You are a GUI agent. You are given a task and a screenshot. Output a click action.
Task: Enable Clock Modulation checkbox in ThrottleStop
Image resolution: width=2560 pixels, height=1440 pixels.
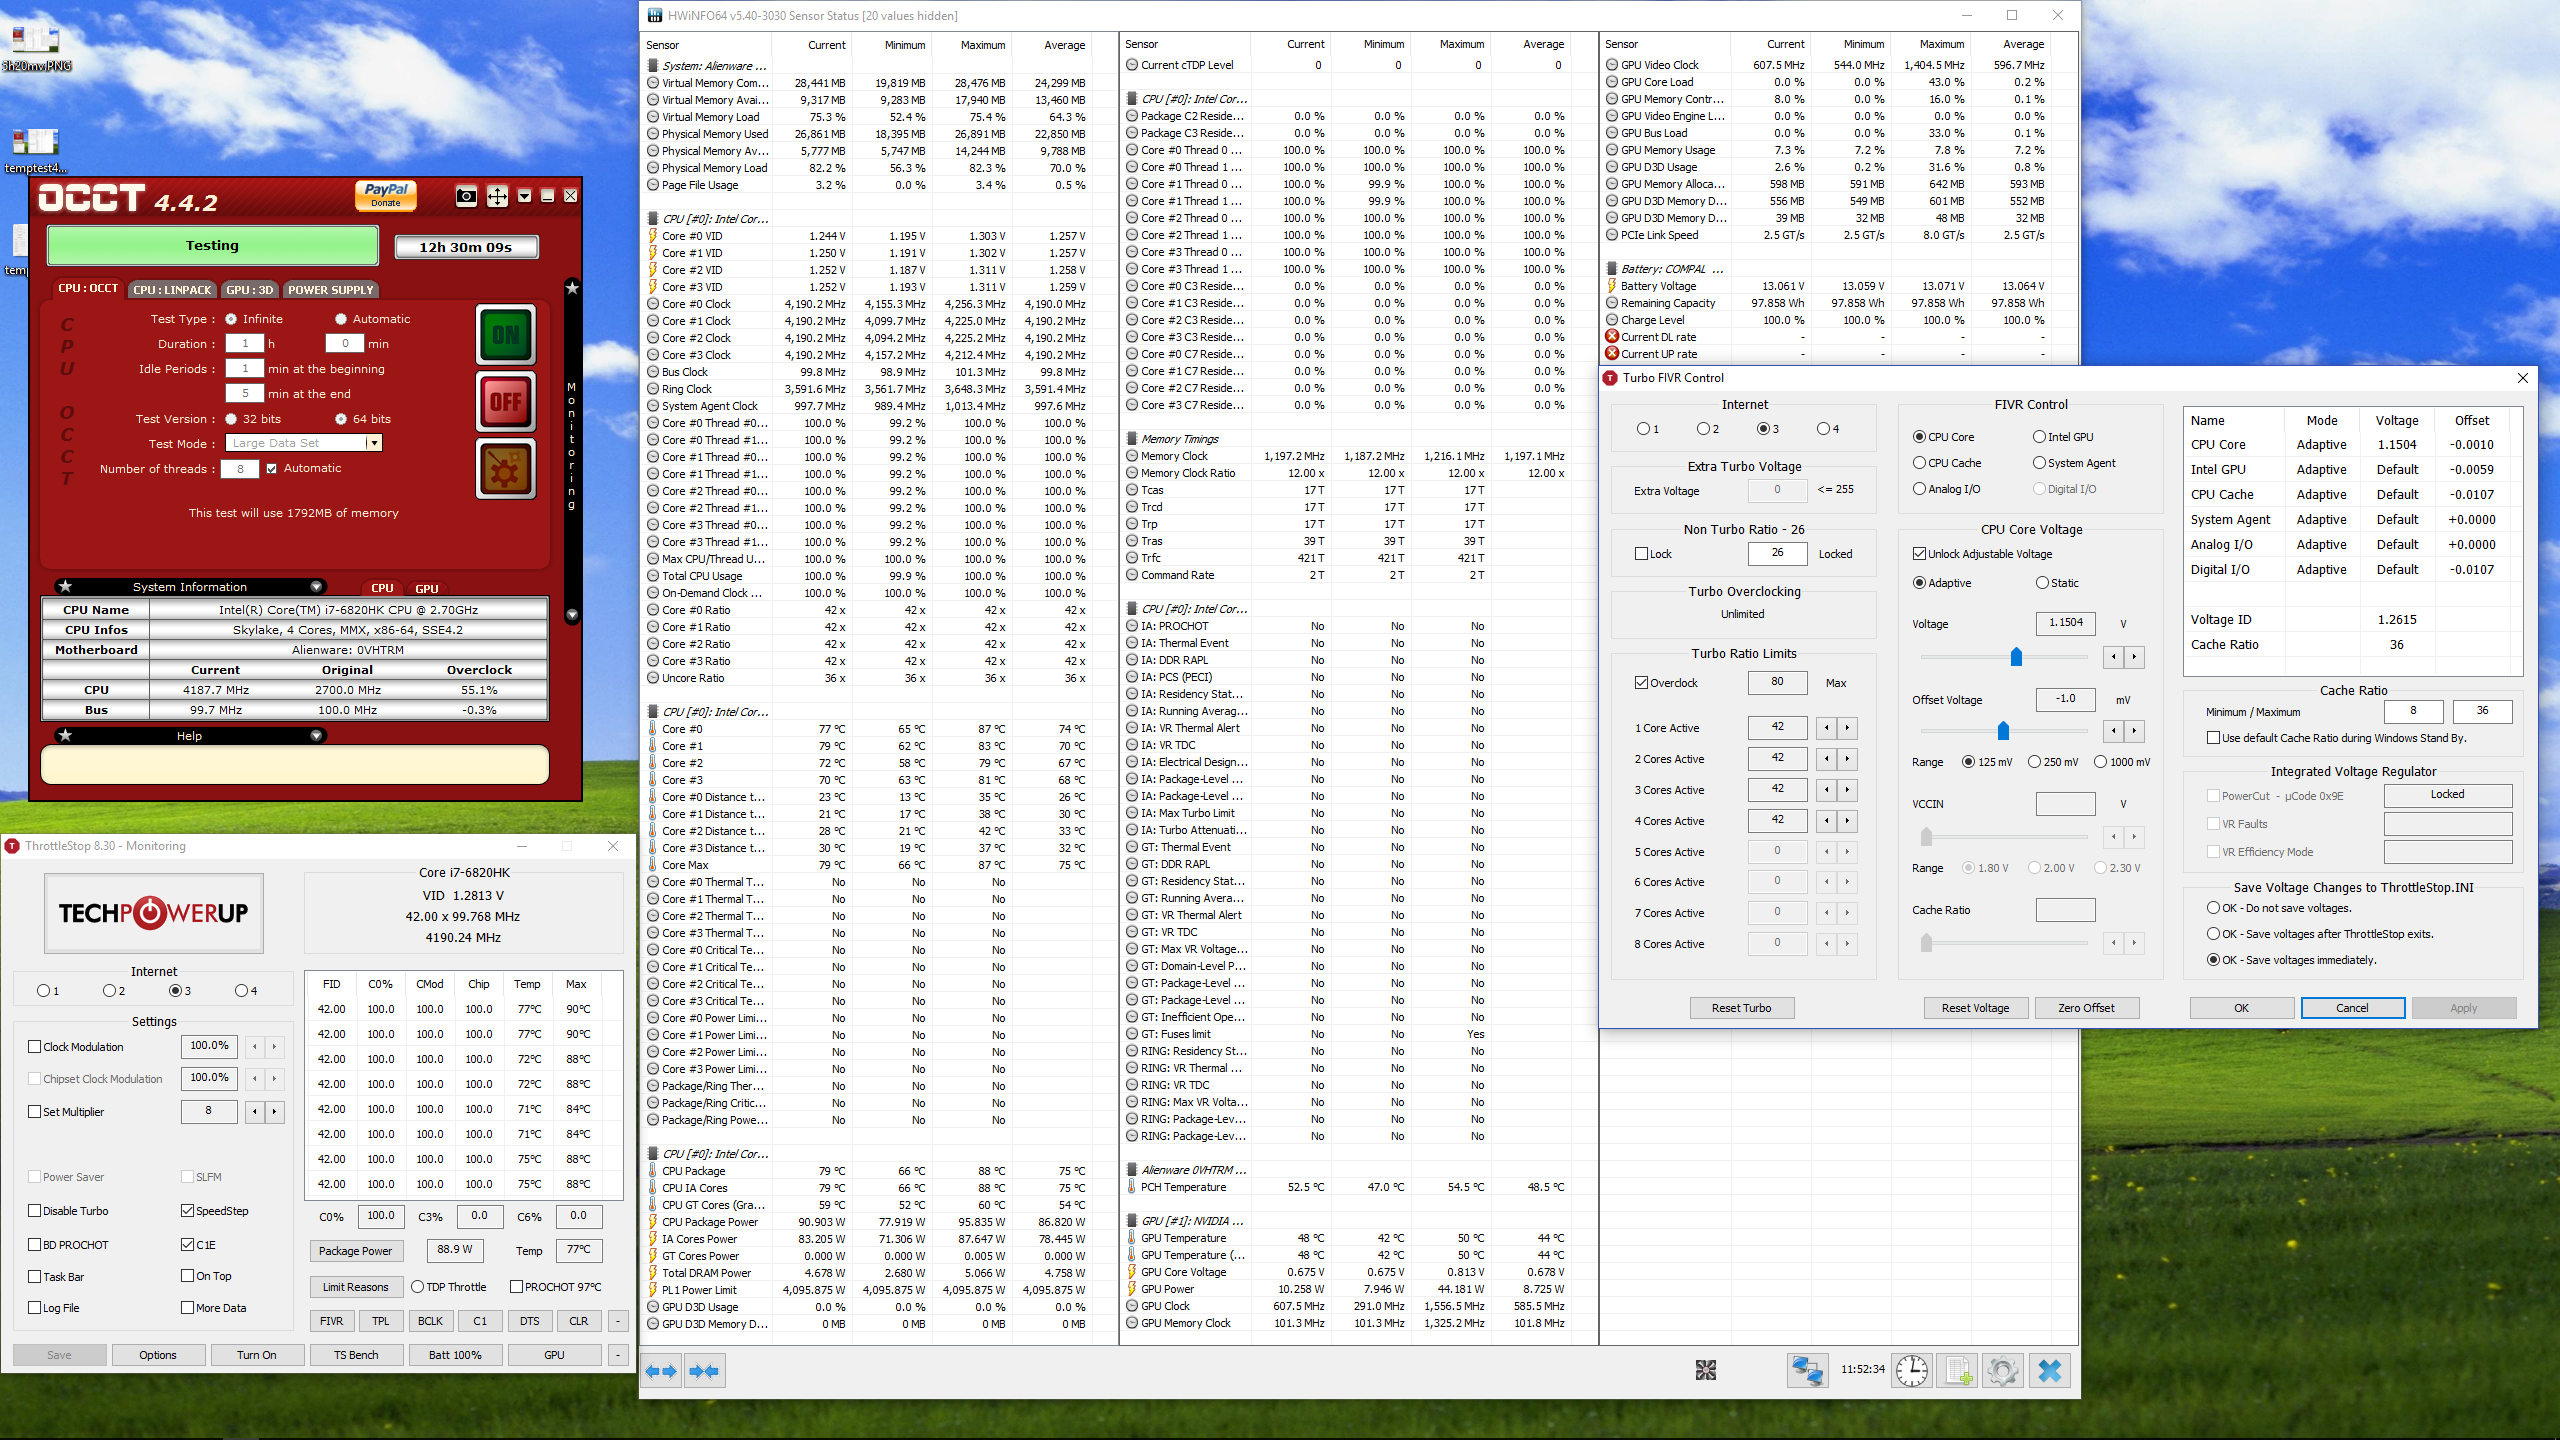coord(35,1047)
